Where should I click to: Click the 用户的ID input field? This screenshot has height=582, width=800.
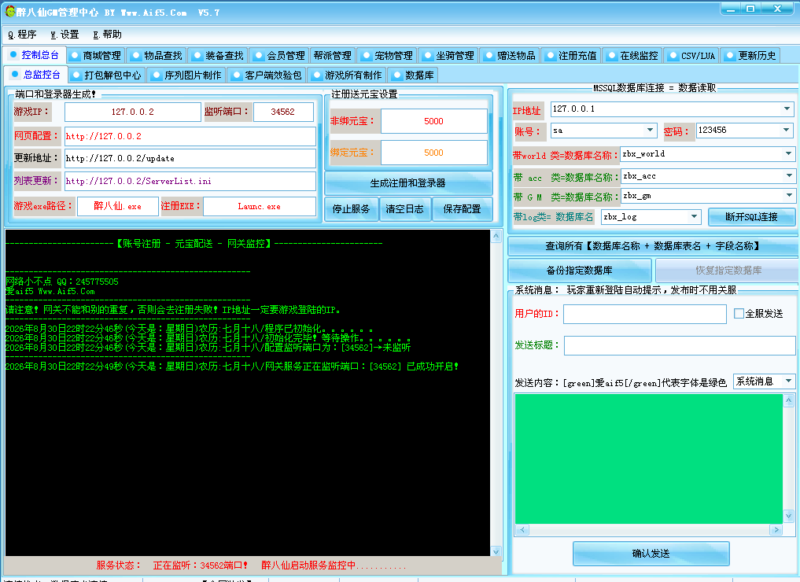(x=645, y=314)
